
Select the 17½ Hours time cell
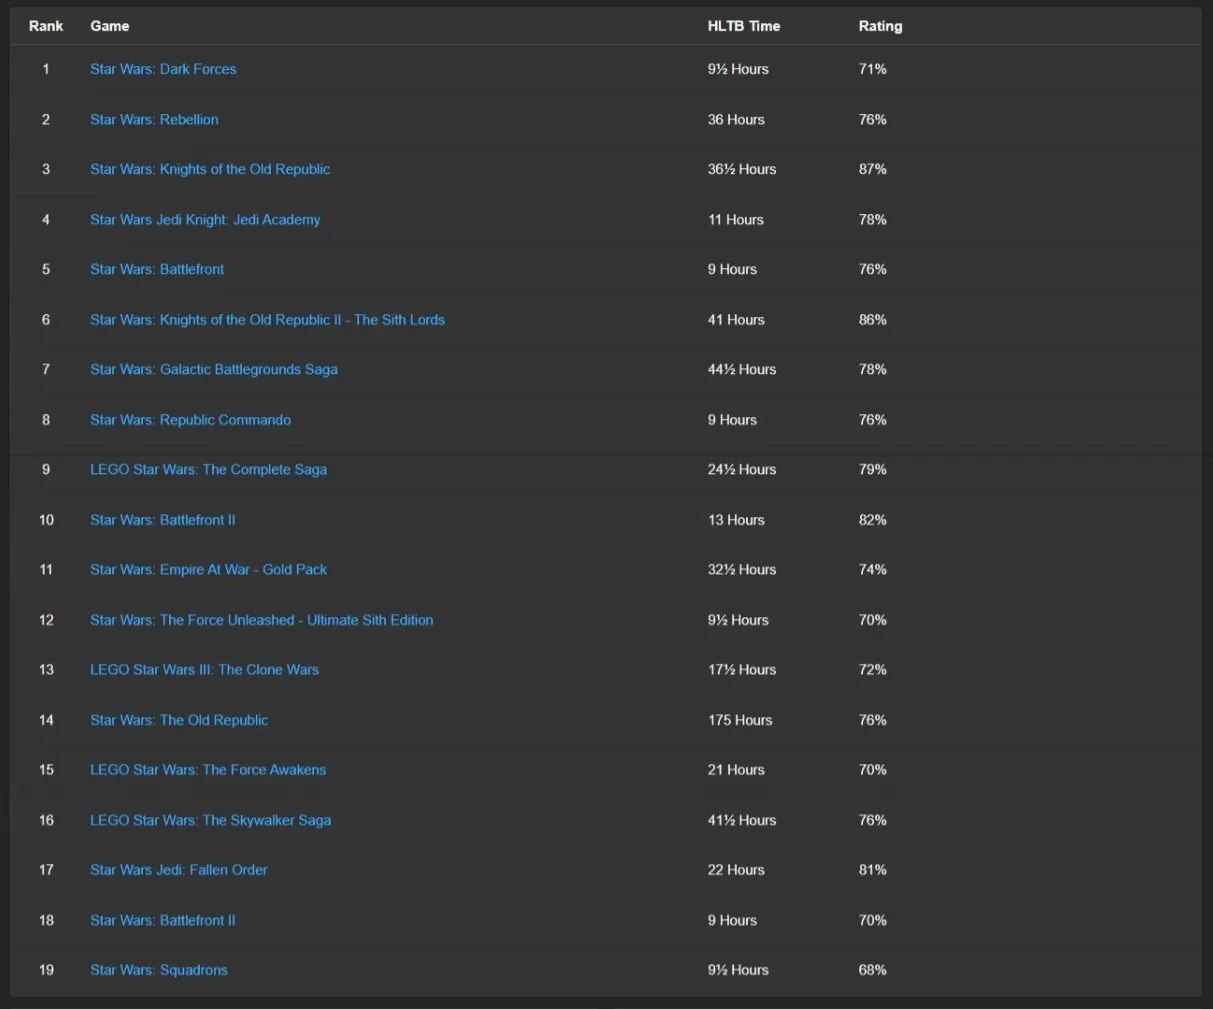(742, 669)
